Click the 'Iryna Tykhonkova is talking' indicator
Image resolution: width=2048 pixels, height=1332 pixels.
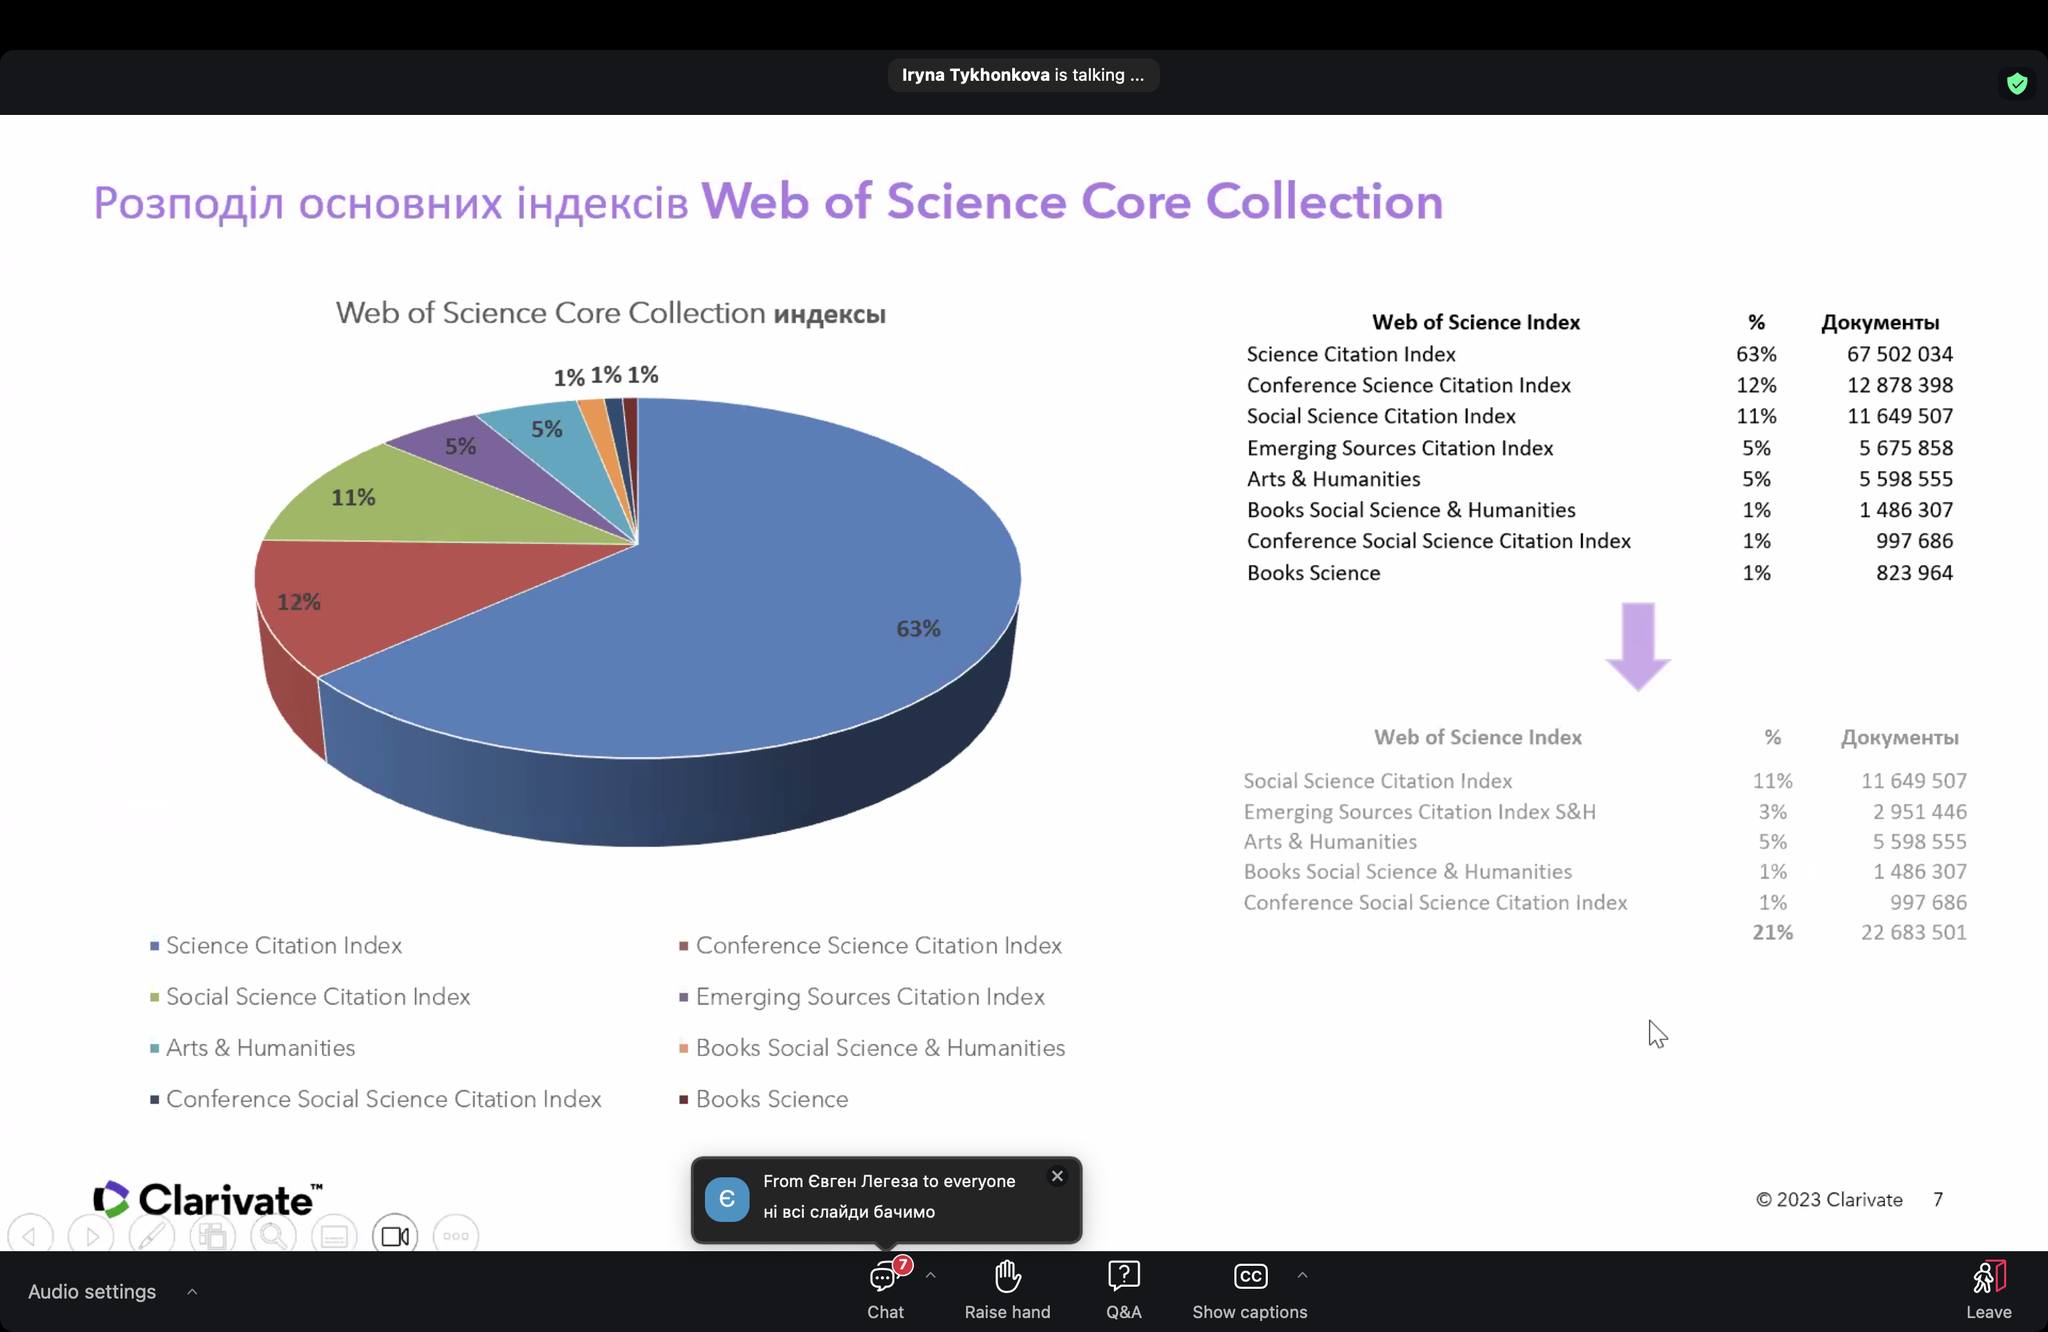(x=1023, y=75)
